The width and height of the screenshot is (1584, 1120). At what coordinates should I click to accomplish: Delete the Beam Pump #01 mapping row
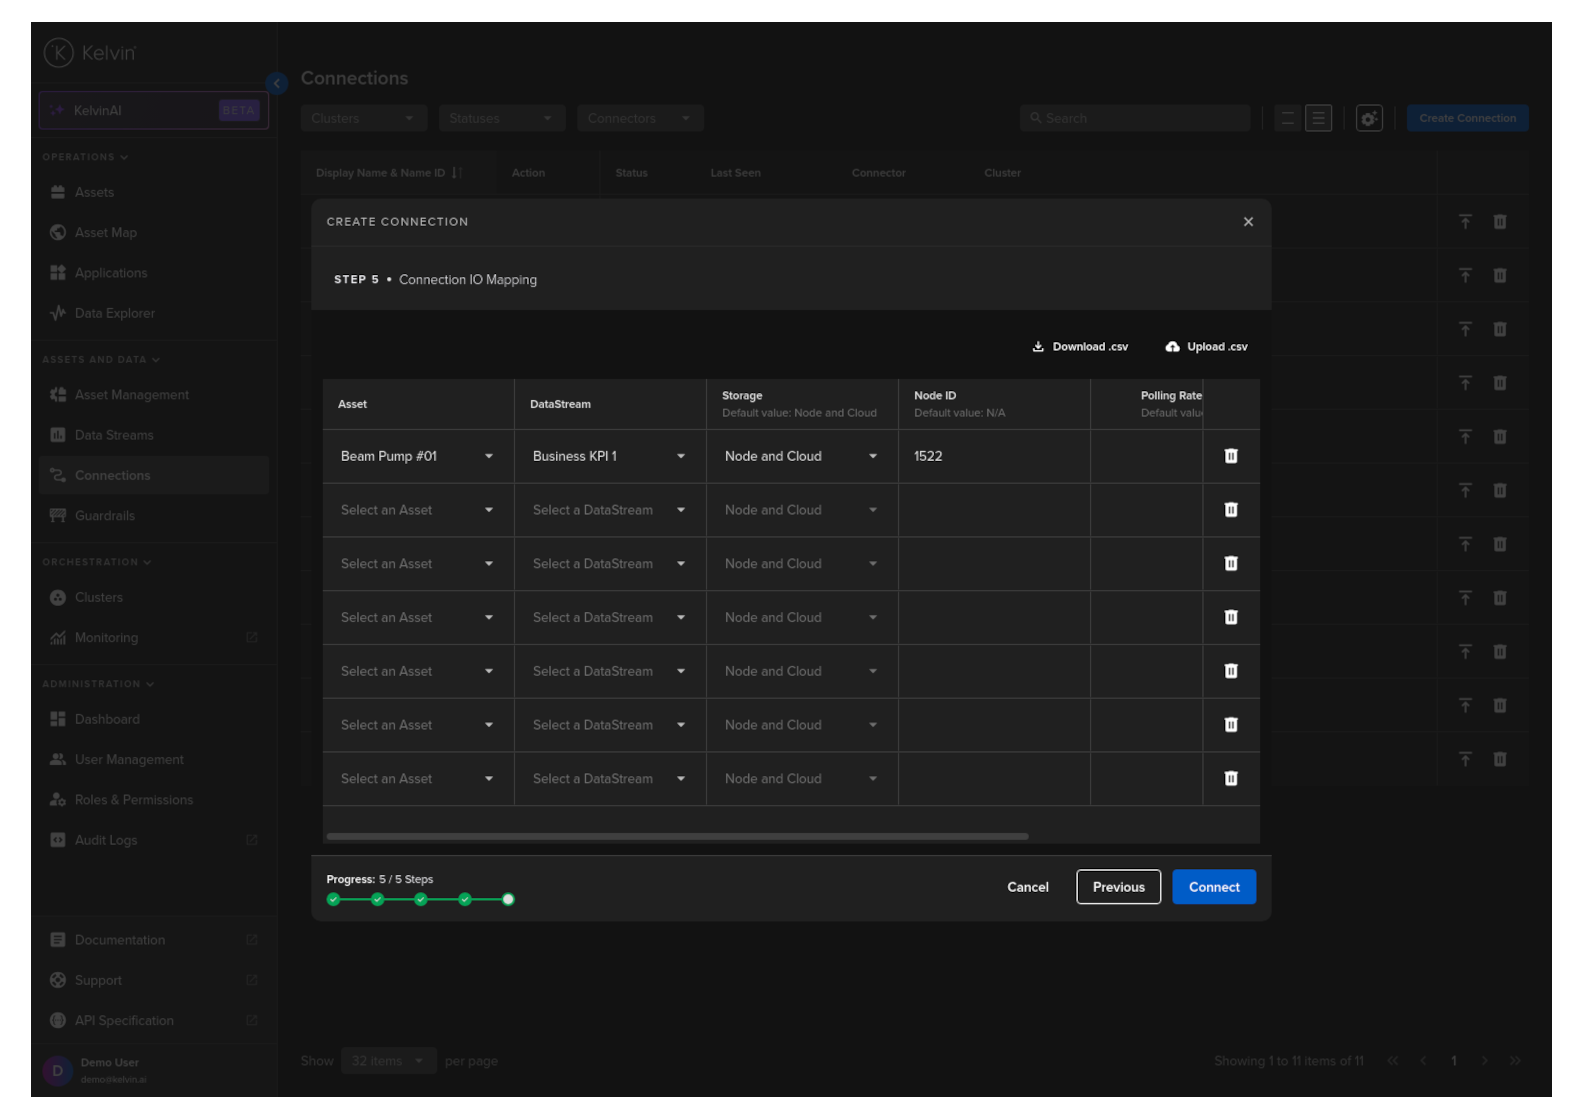point(1231,456)
